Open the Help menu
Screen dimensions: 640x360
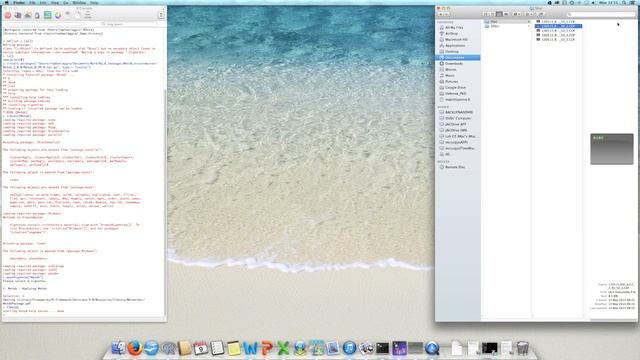pos(94,2)
